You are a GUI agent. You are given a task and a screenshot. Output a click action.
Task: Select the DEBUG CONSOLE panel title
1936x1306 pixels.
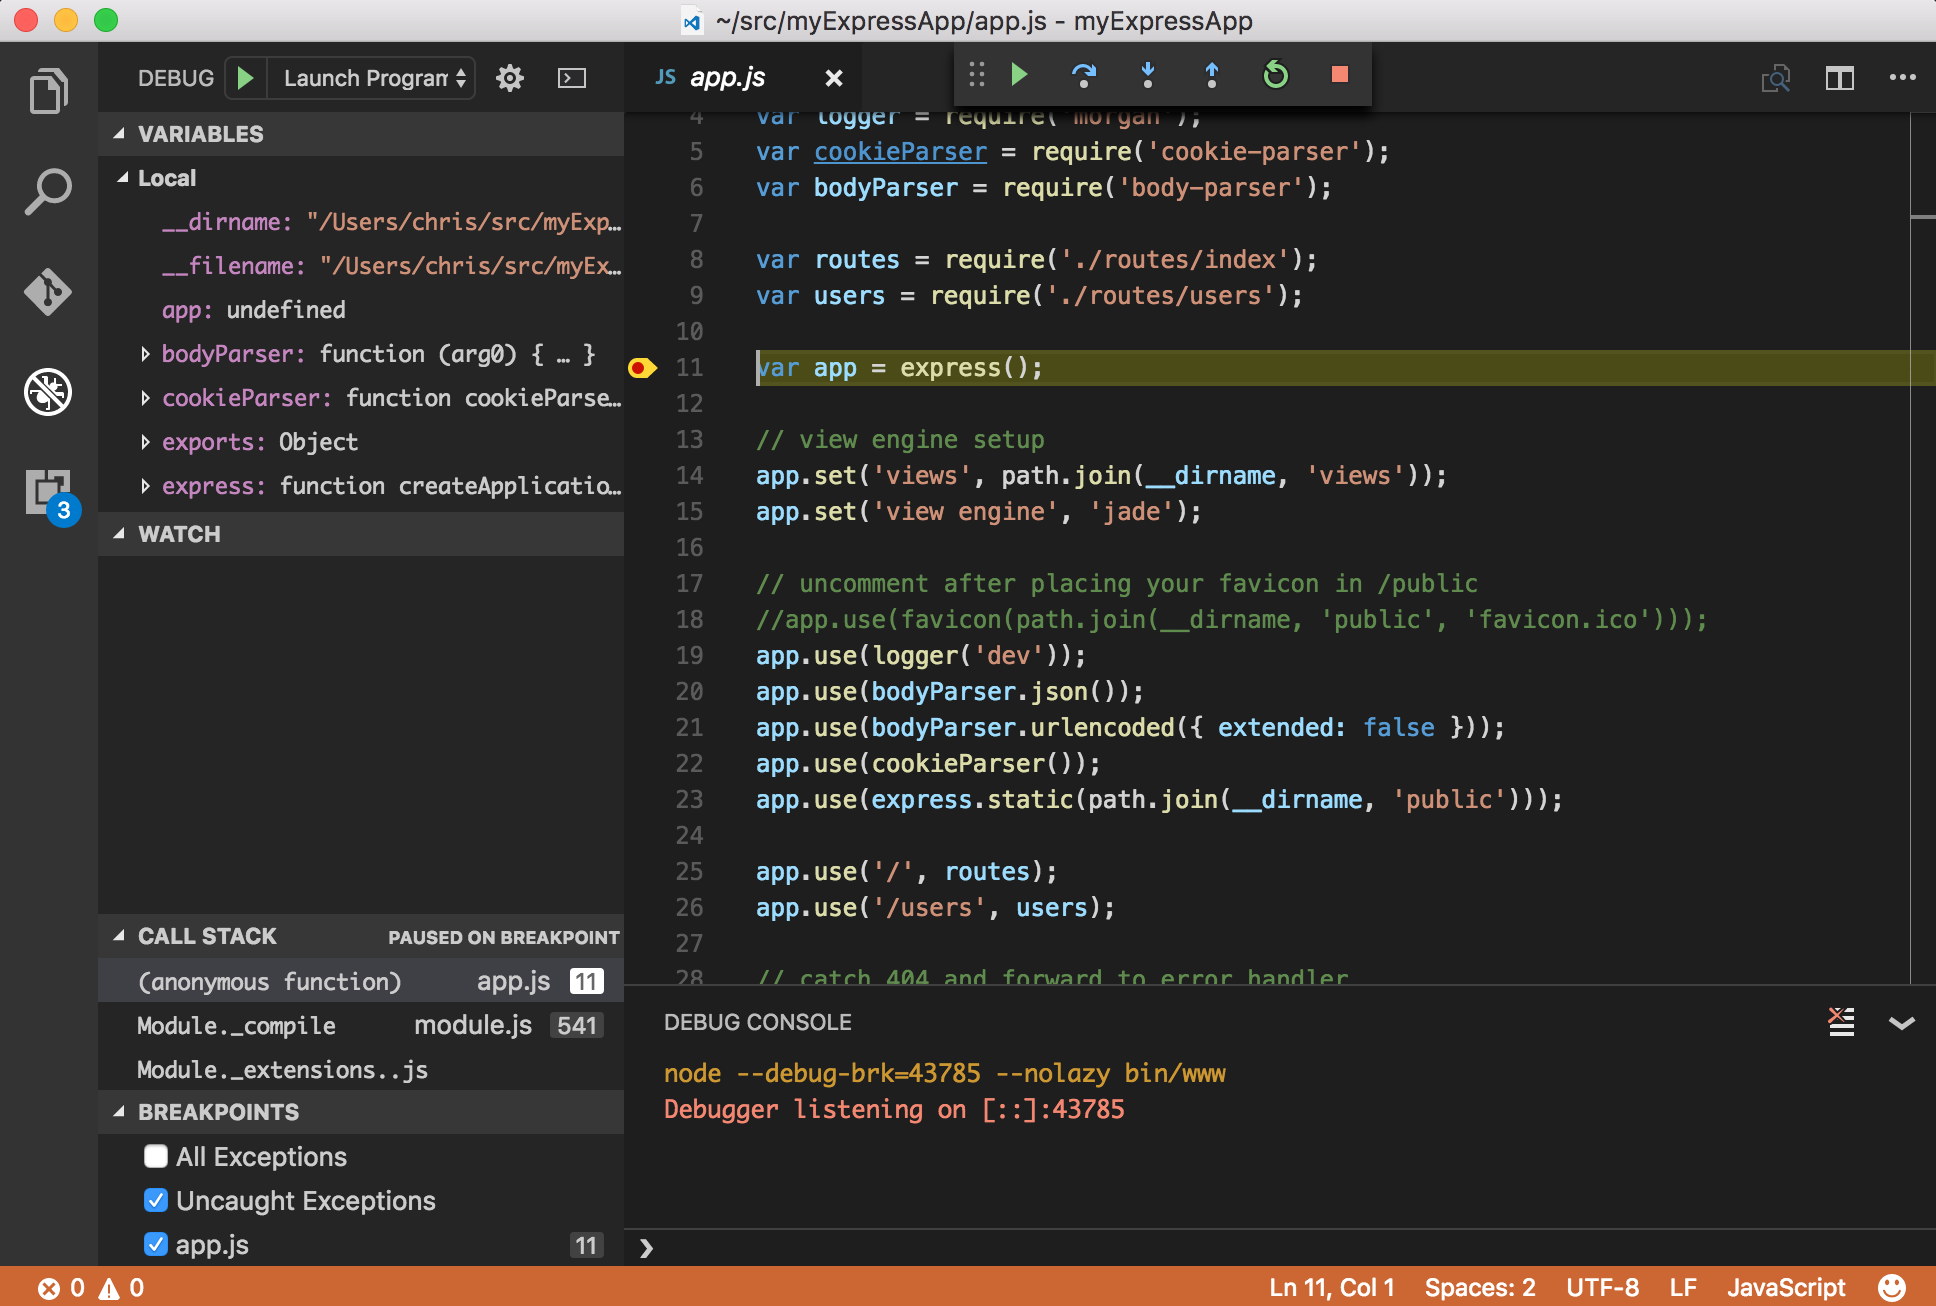758,1022
